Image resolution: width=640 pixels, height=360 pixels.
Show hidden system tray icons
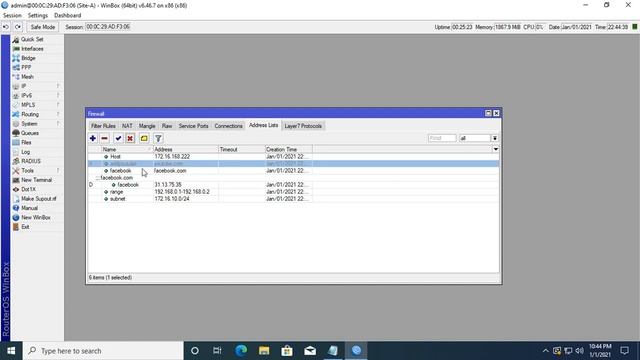(546, 351)
